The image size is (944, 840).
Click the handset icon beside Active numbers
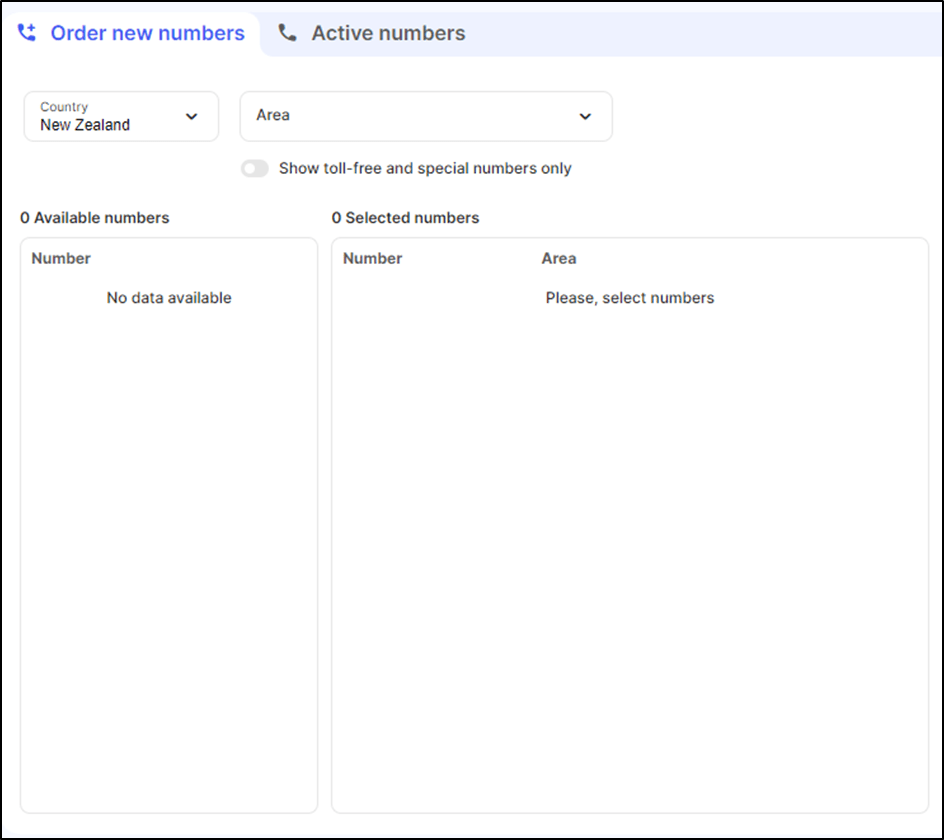287,31
